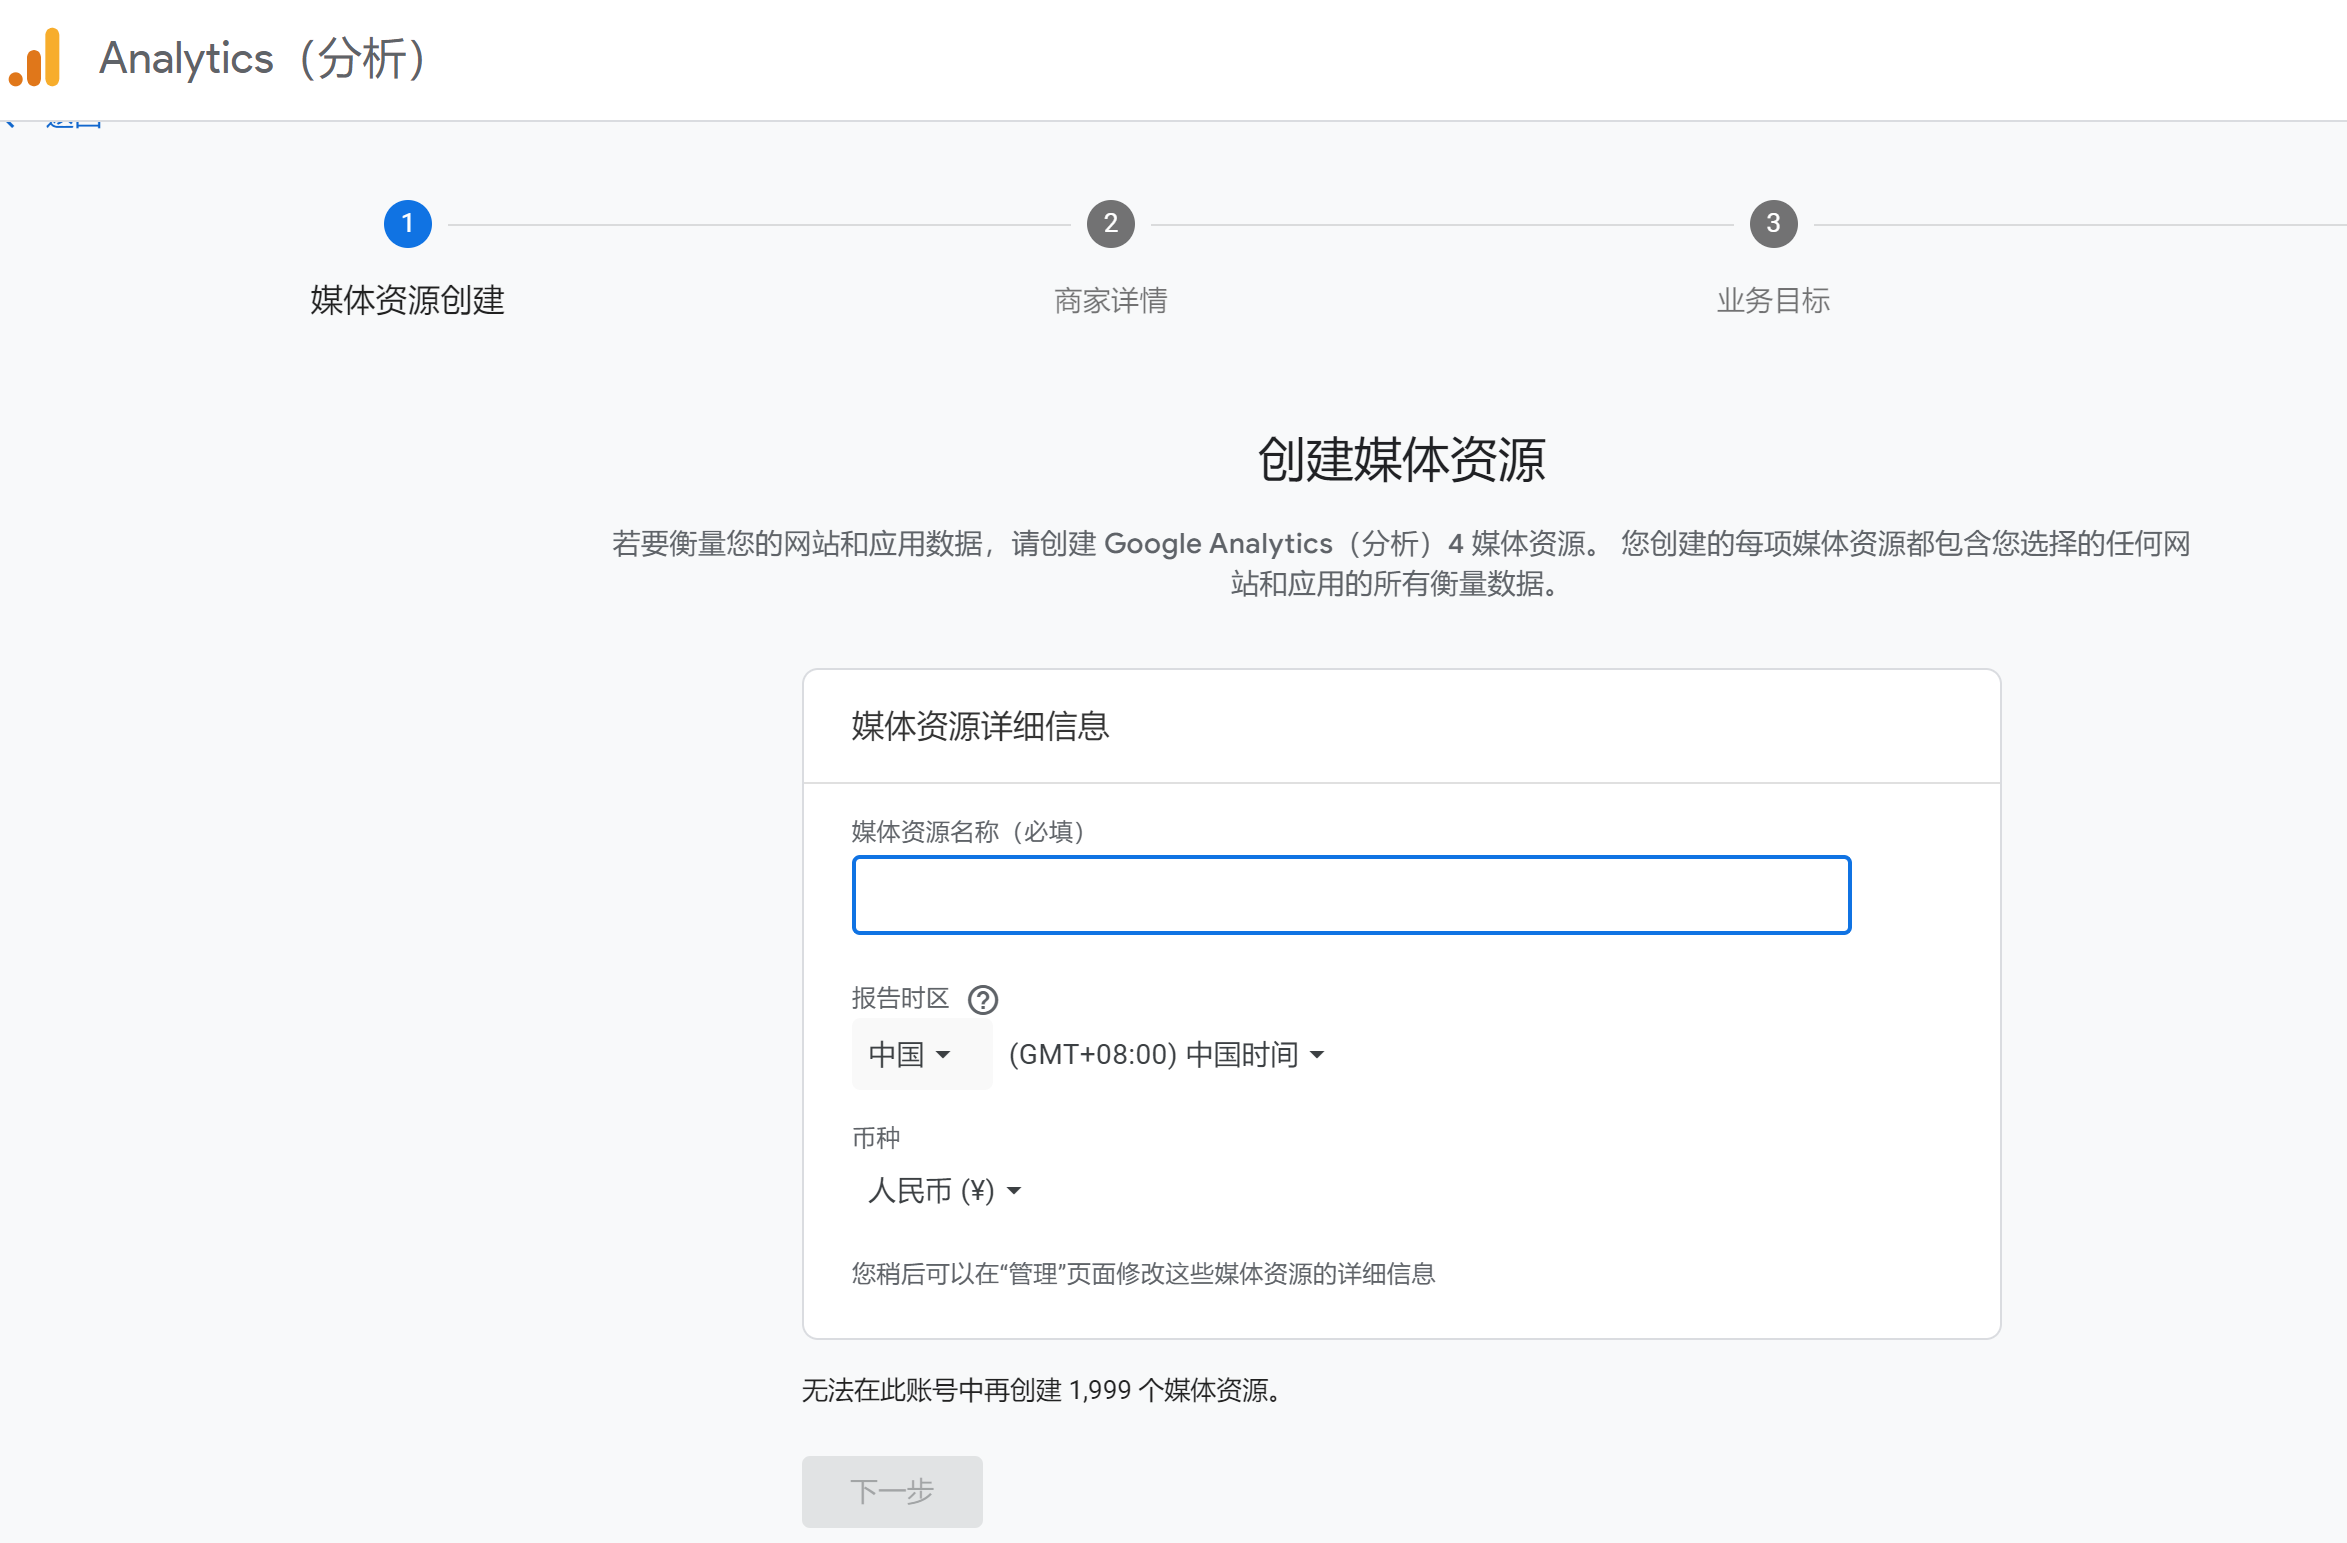Click the Google Analytics logo icon

(x=35, y=58)
